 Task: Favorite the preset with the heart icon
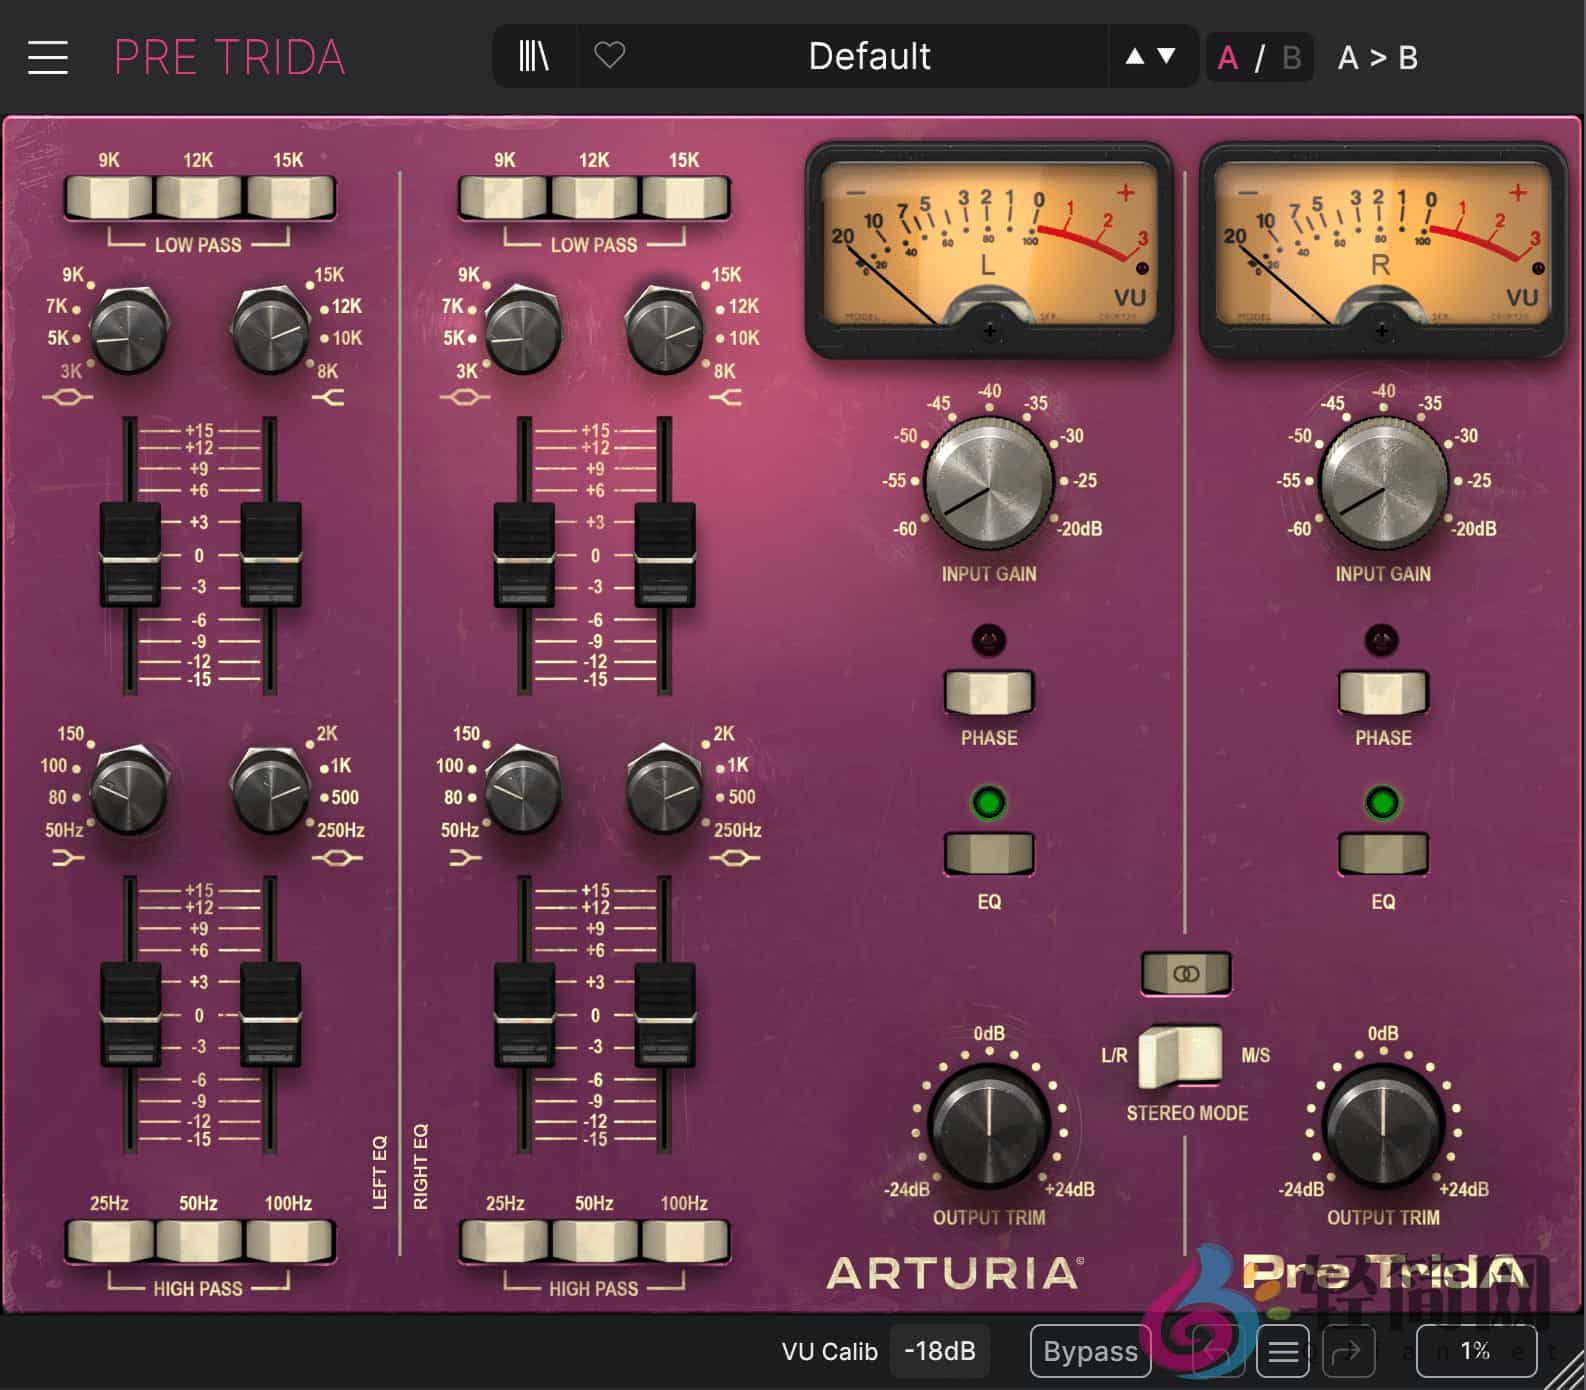pos(609,56)
